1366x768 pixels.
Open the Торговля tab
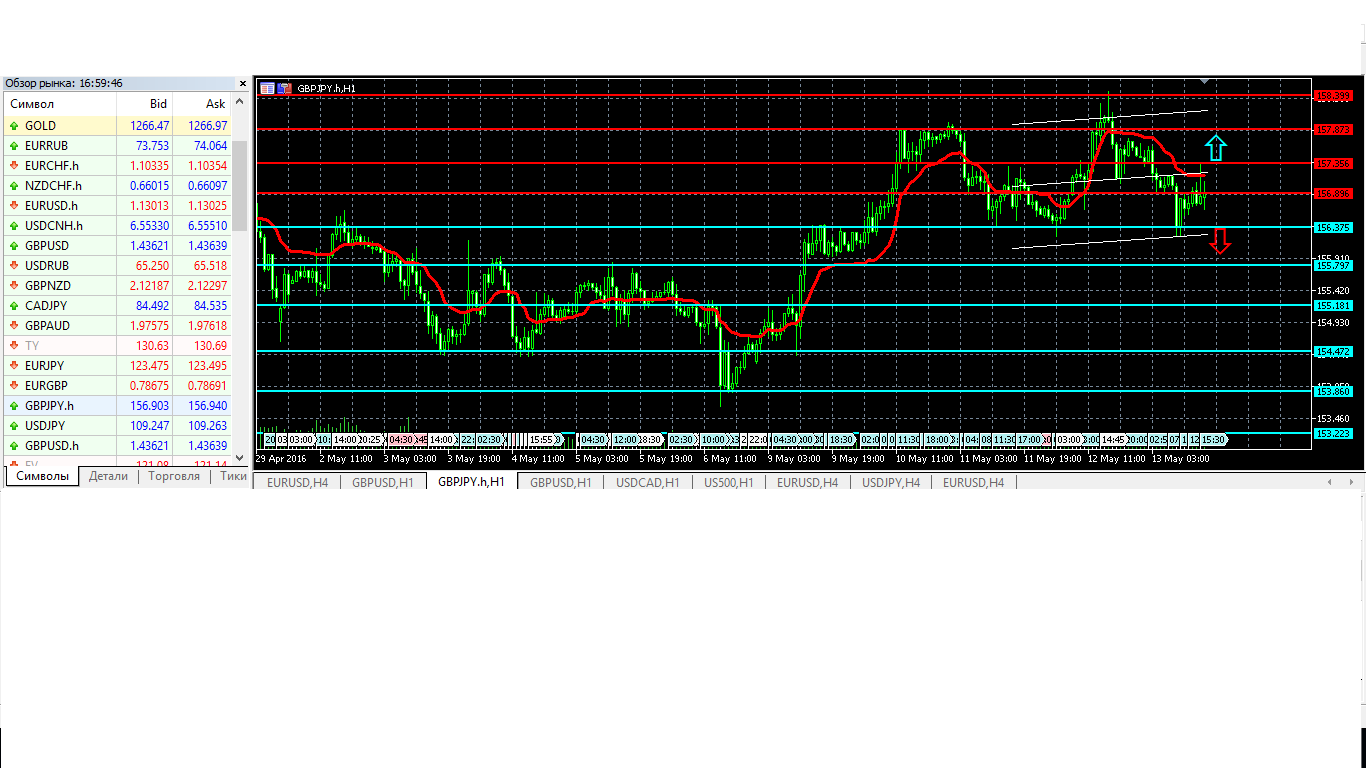[174, 477]
